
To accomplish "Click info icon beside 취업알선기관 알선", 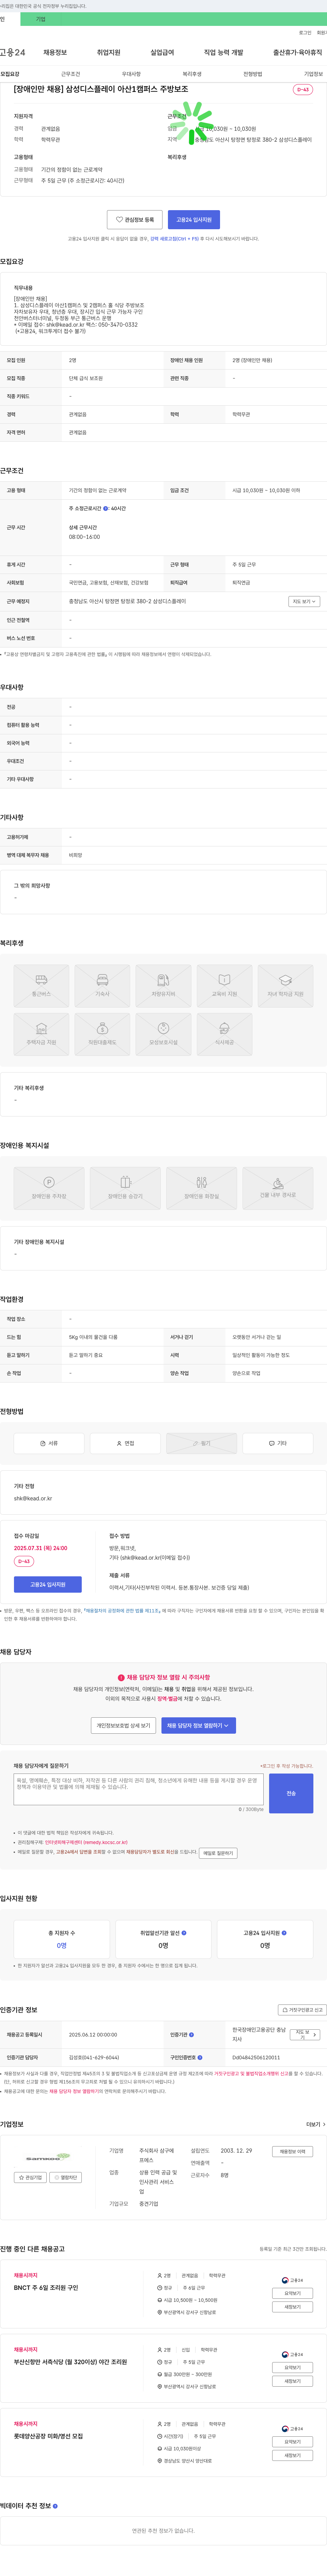I will [x=184, y=1933].
